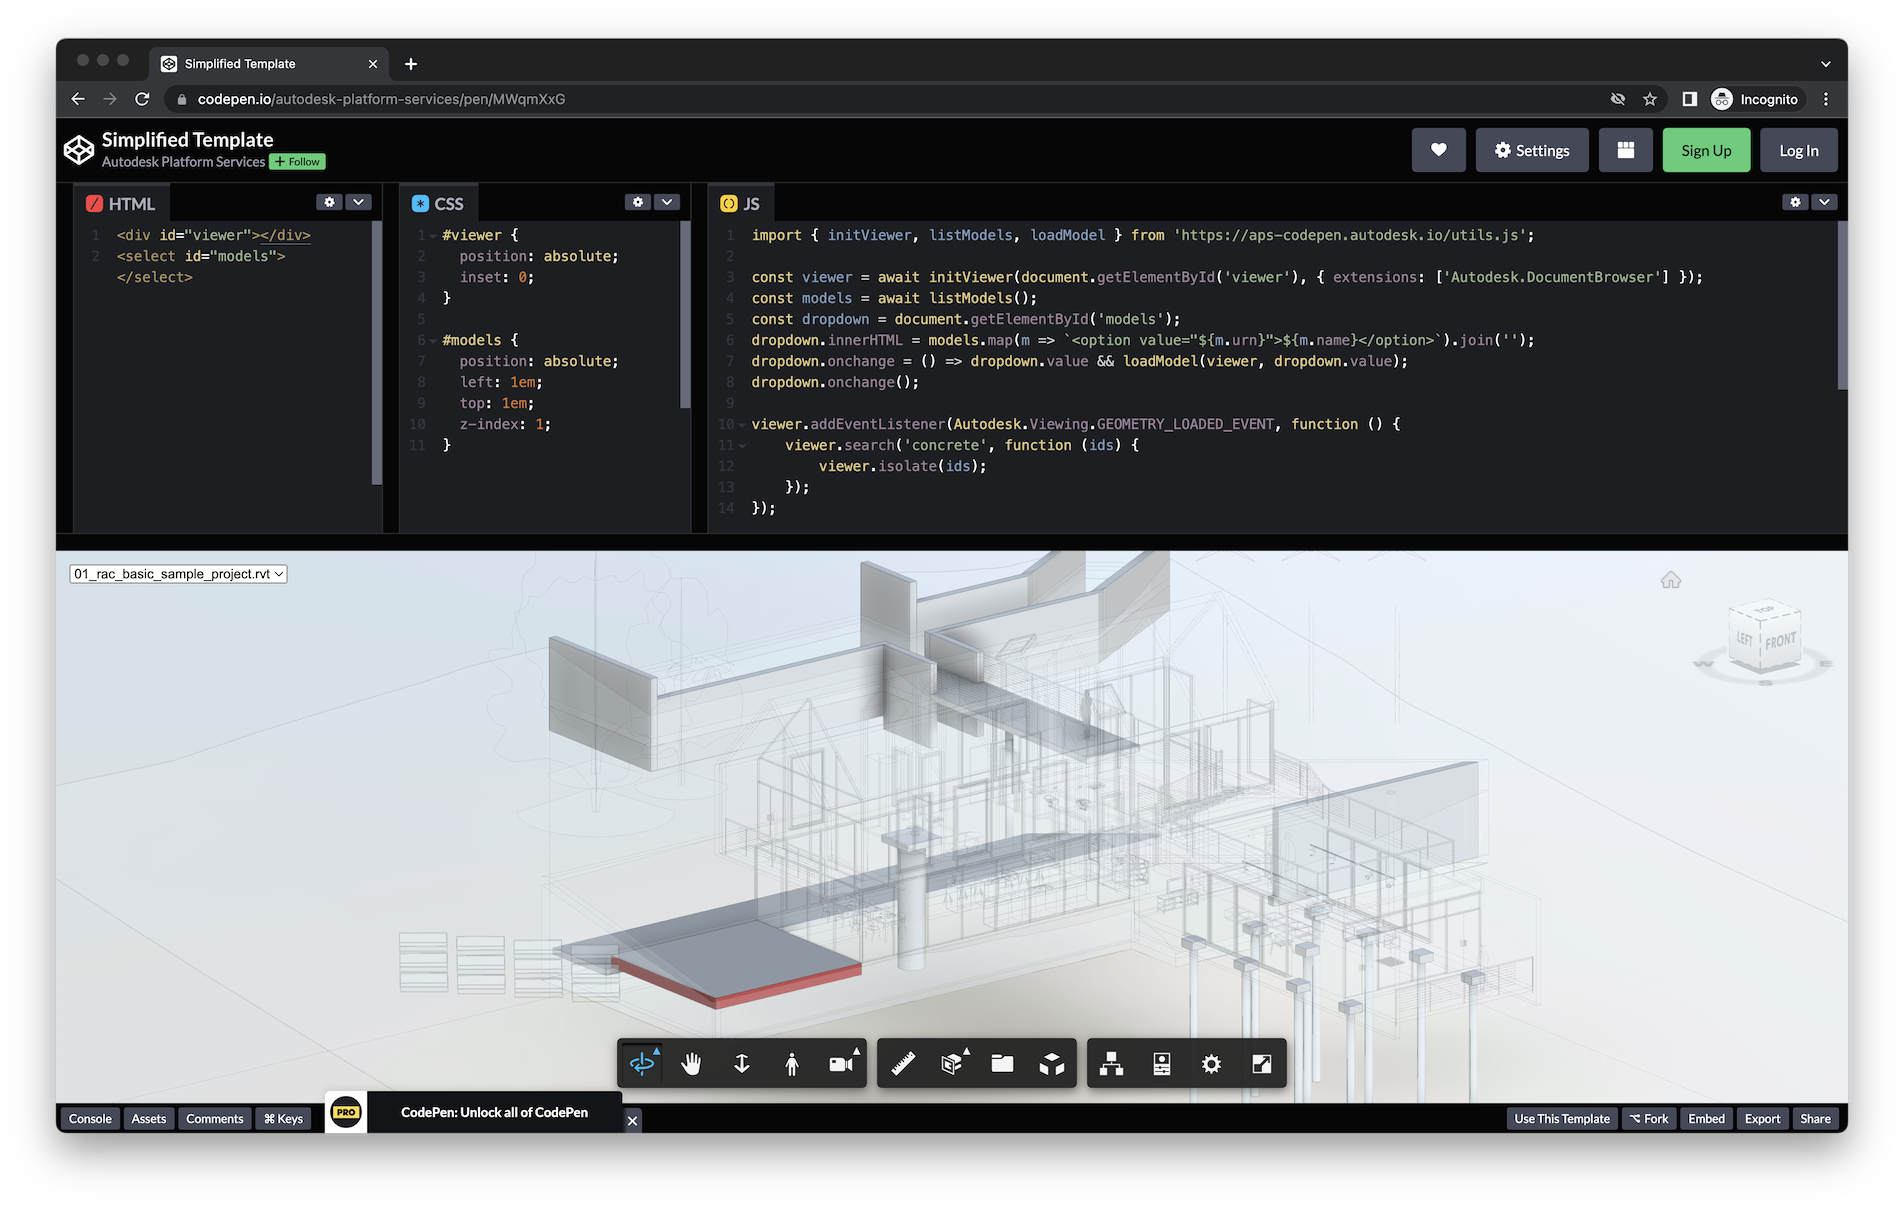The width and height of the screenshot is (1904, 1207).
Task: Select the Orbit tool in viewer toolbar
Action: pos(642,1064)
